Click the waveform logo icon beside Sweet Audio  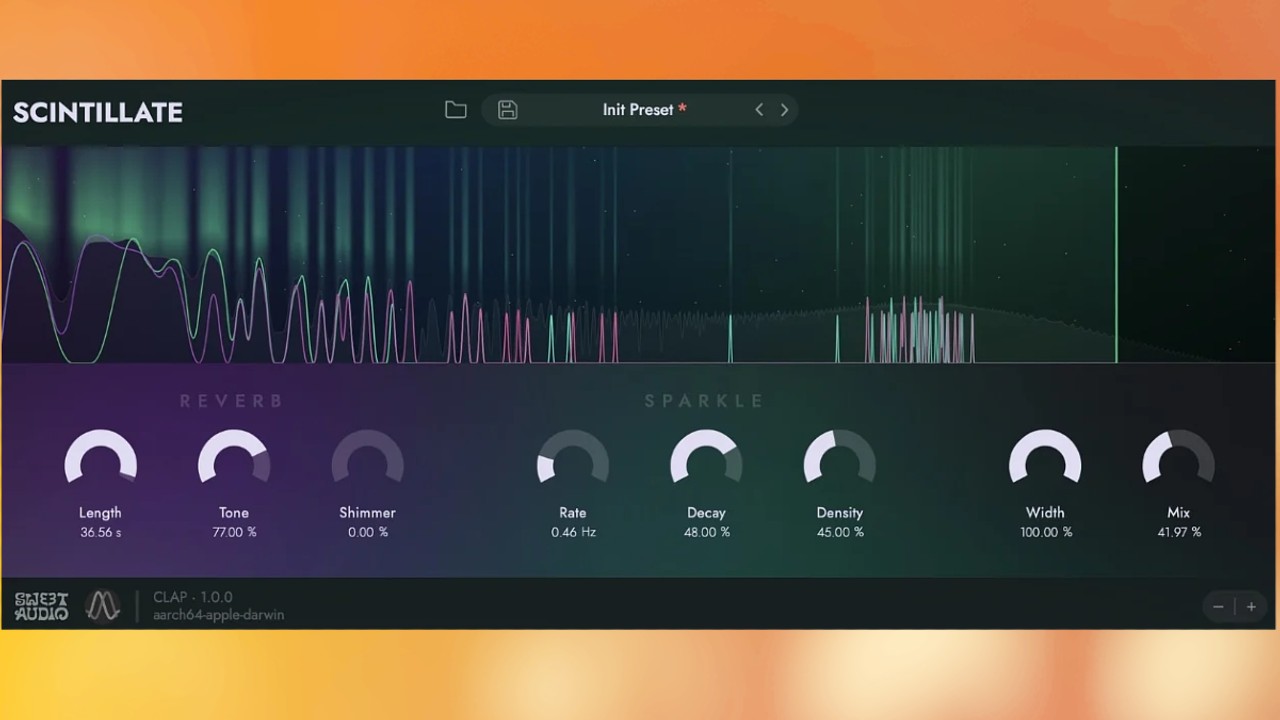(103, 606)
